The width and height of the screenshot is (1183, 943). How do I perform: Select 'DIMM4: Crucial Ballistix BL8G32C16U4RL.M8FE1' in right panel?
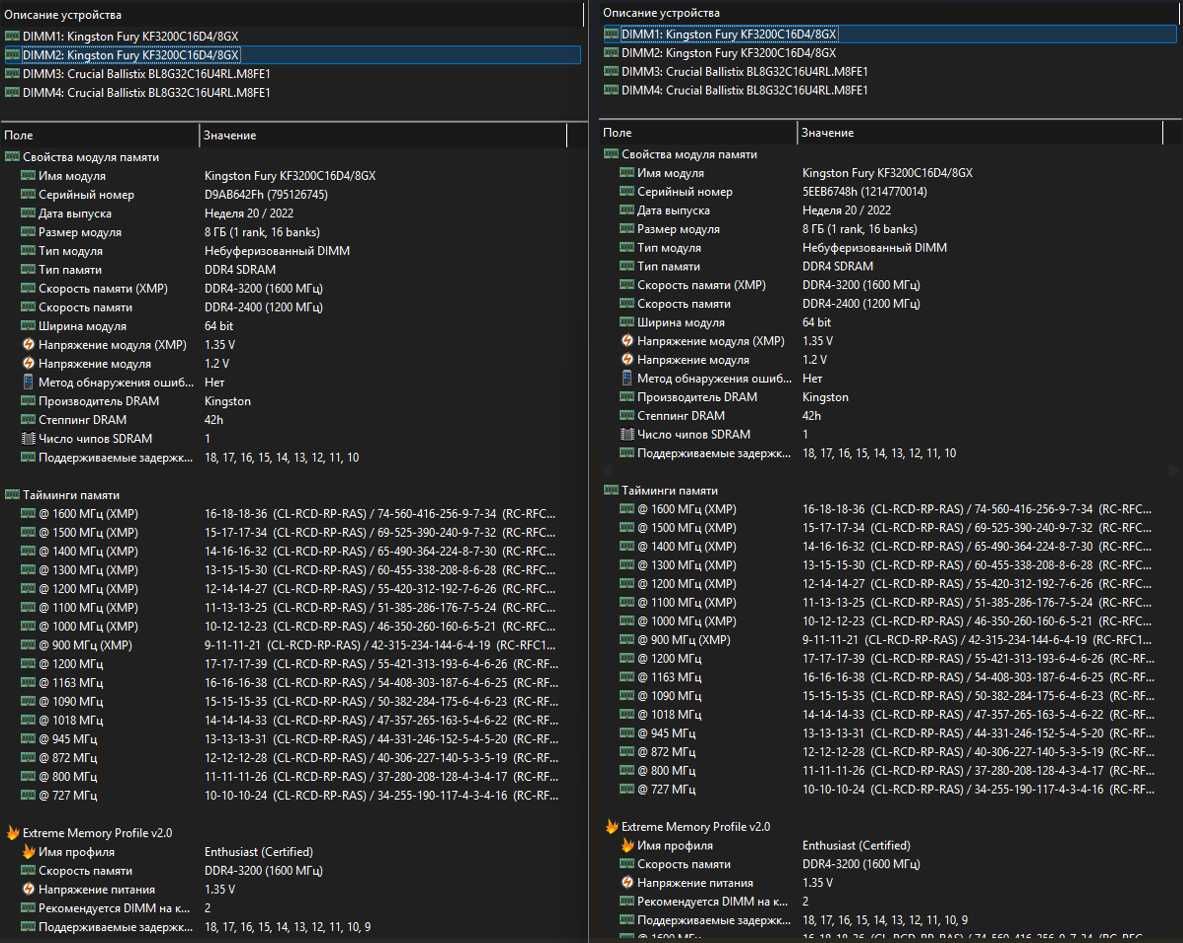coord(745,90)
